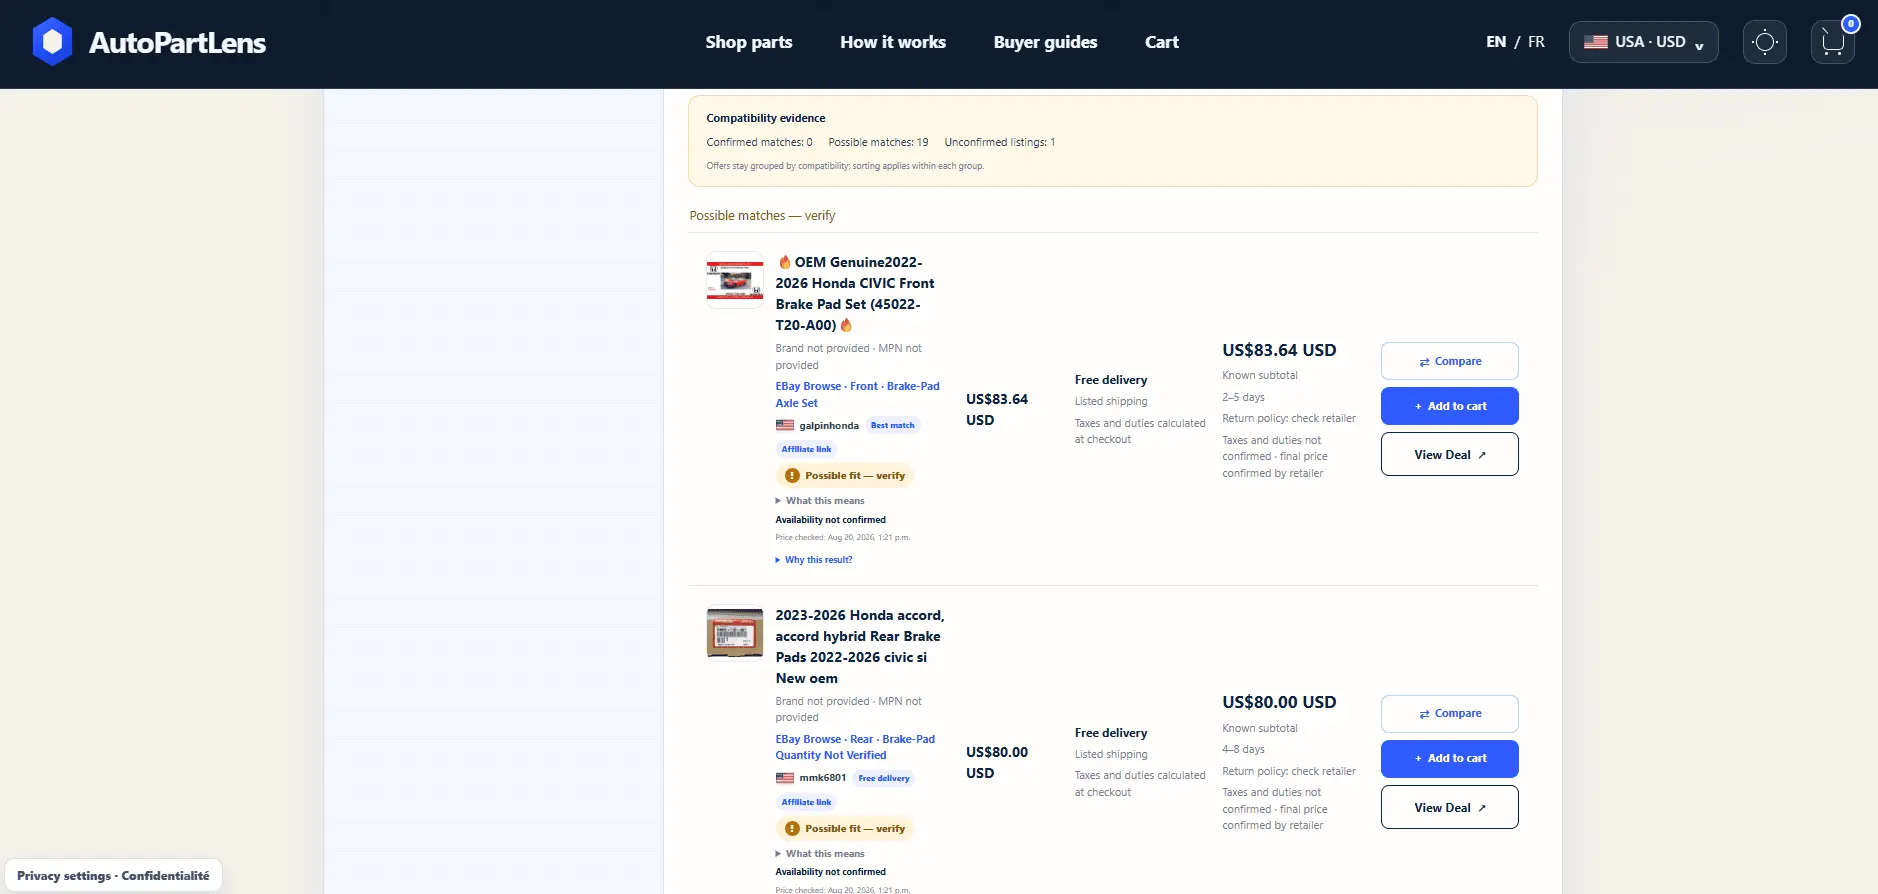Switch language to FR
Screen dimensions: 1878x894
coord(1536,42)
